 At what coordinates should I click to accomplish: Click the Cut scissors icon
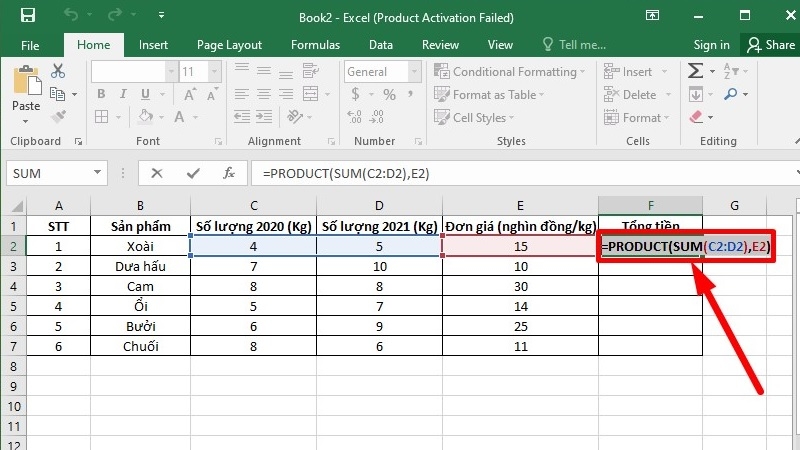[x=58, y=71]
